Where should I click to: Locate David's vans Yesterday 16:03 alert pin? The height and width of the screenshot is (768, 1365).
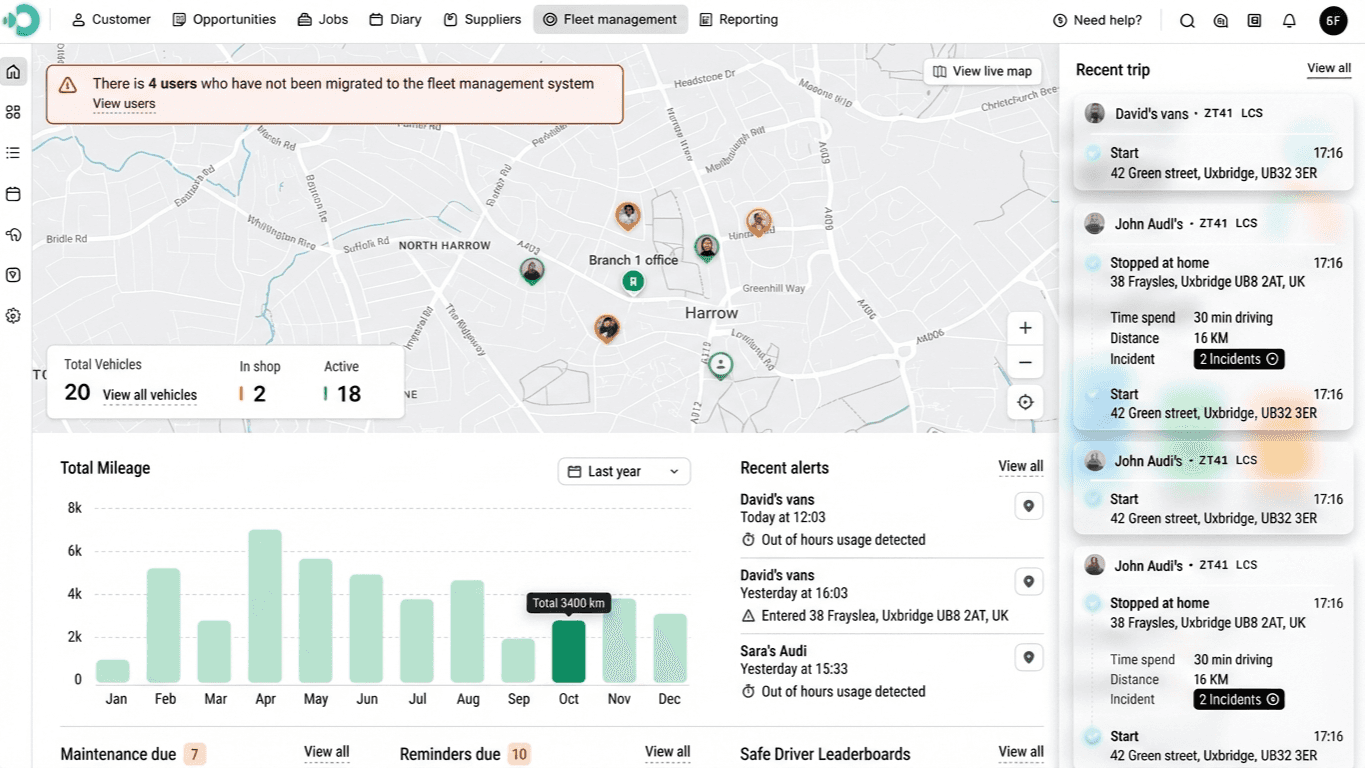coord(1029,582)
